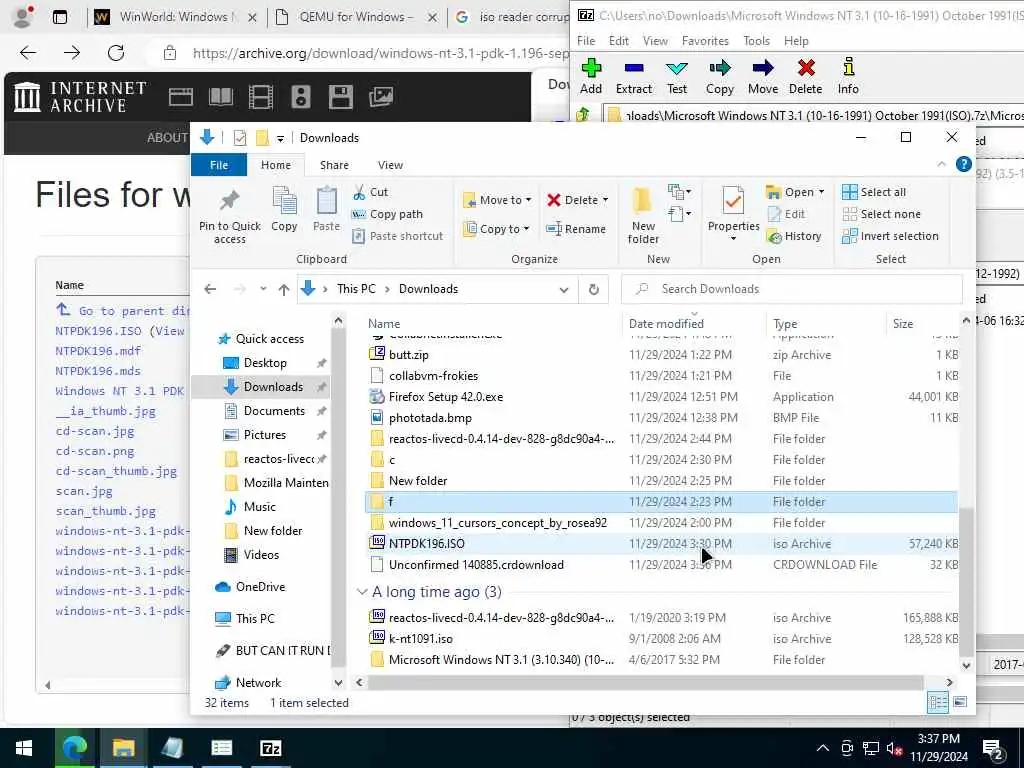This screenshot has width=1024, height=768.
Task: Switch to large icons view in Explorer
Action: click(960, 702)
